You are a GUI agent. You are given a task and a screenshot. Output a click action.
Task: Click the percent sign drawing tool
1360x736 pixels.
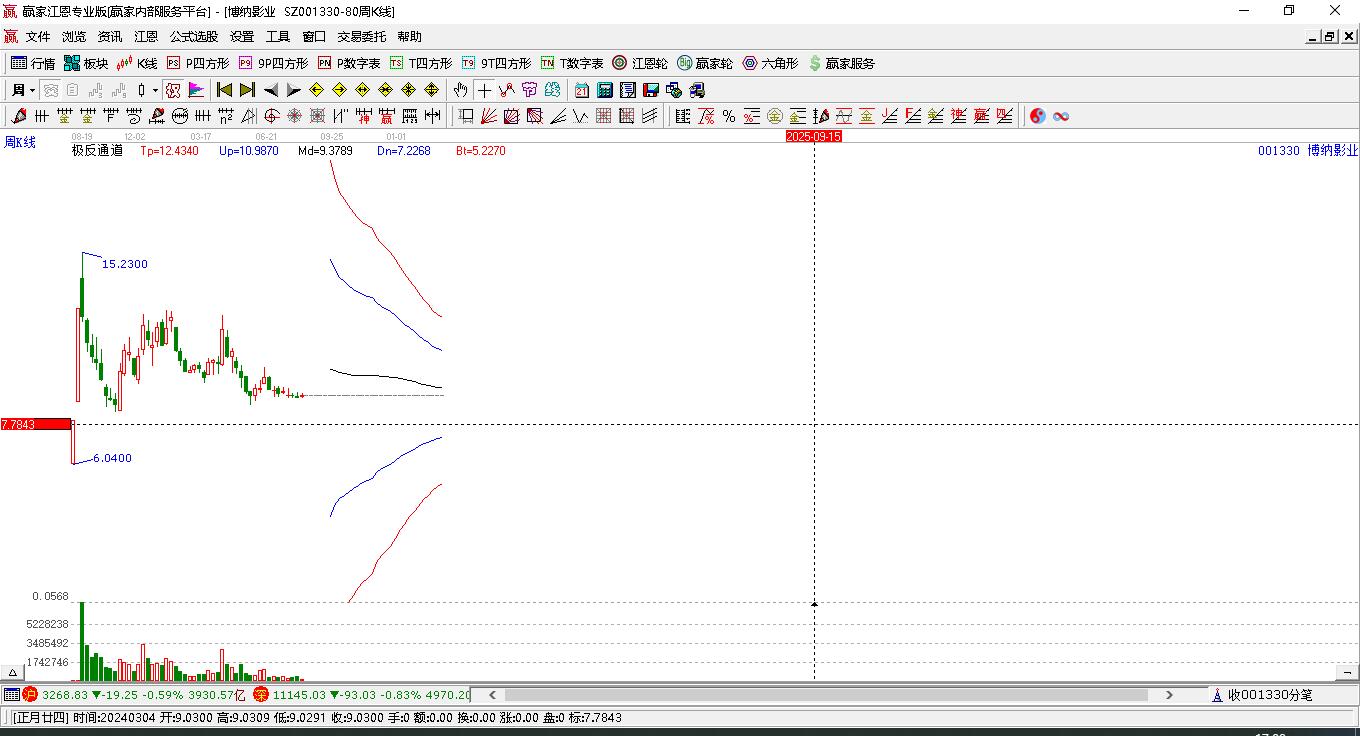(x=729, y=116)
